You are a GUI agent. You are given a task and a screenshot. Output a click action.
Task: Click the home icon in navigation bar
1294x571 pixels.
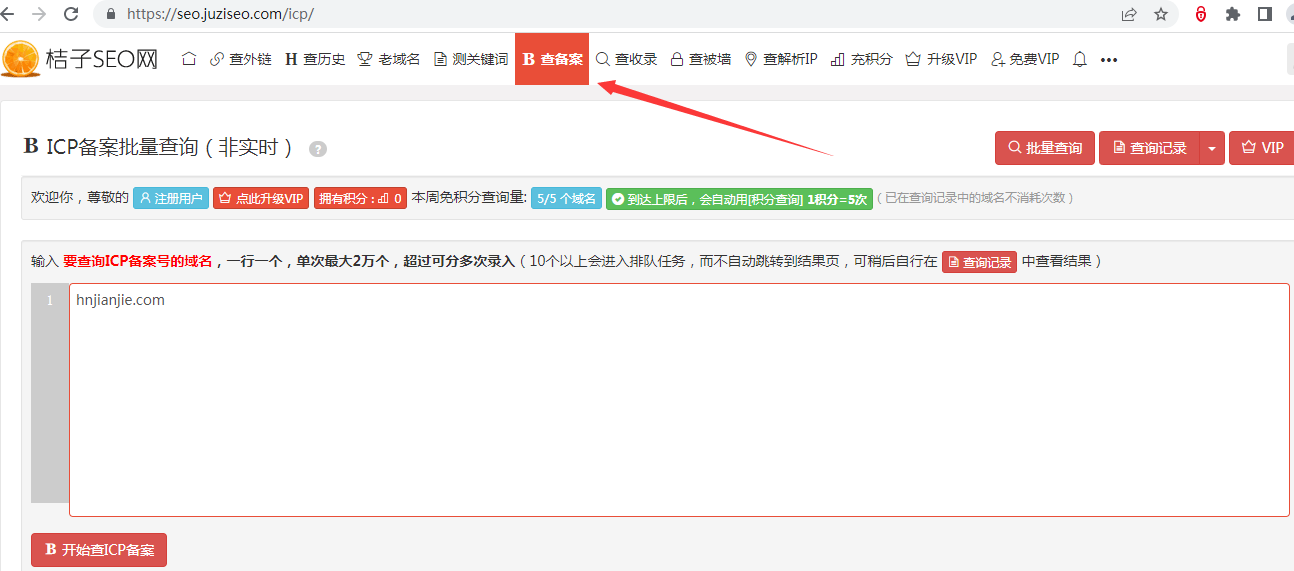(189, 59)
